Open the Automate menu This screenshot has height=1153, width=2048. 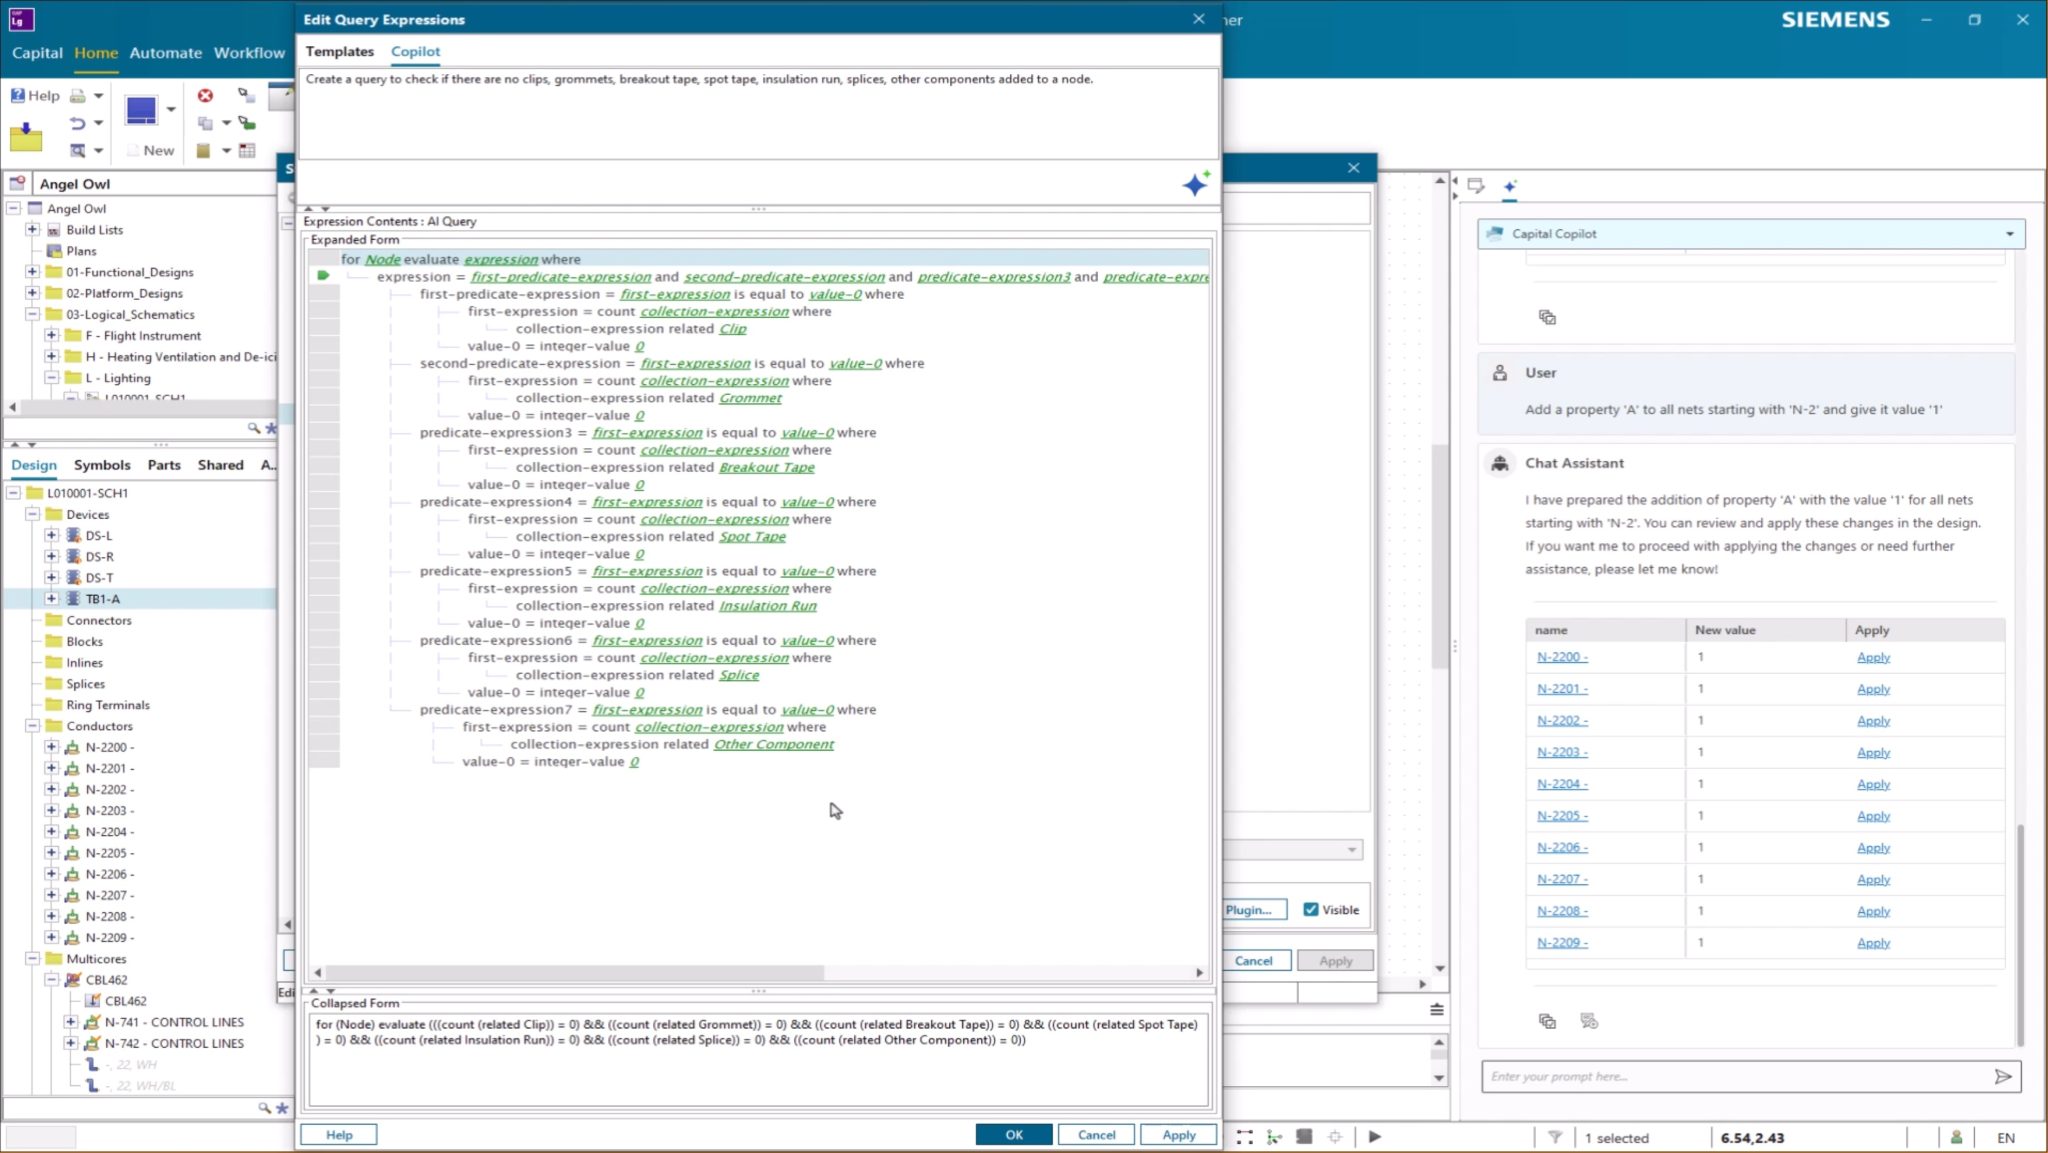pyautogui.click(x=165, y=53)
